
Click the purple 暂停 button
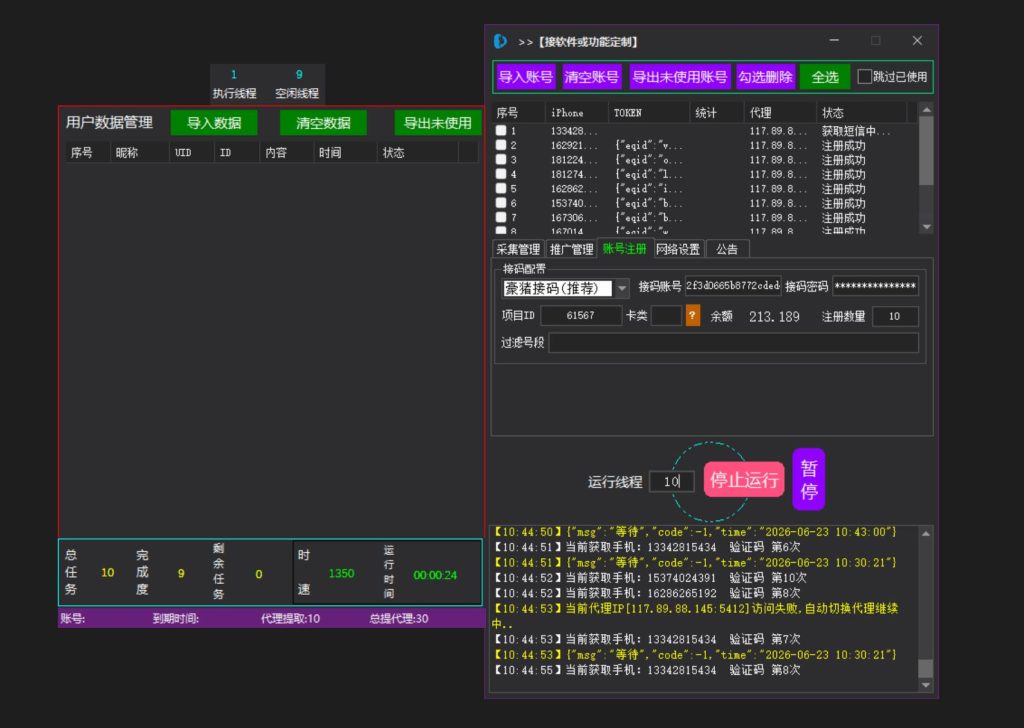808,479
